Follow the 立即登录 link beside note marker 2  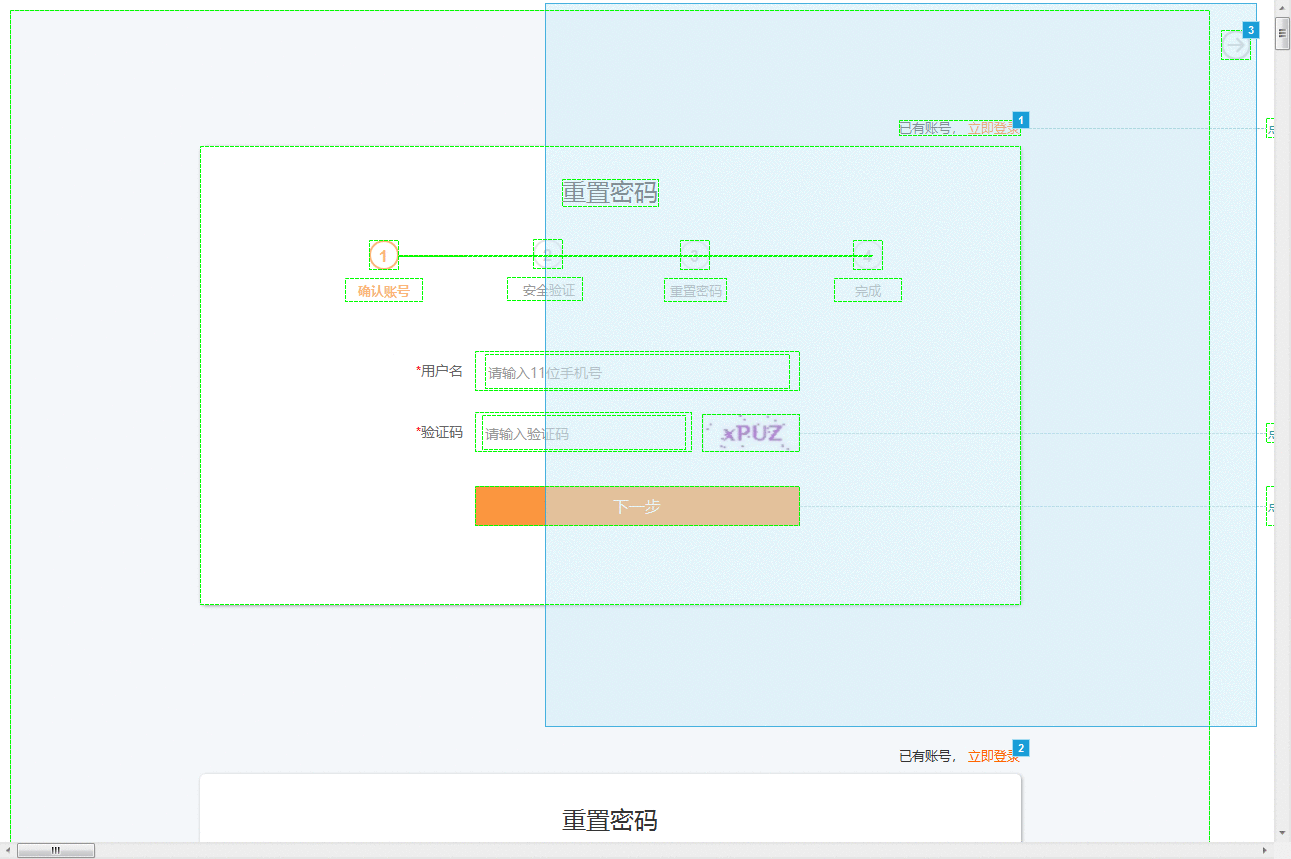coord(994,756)
